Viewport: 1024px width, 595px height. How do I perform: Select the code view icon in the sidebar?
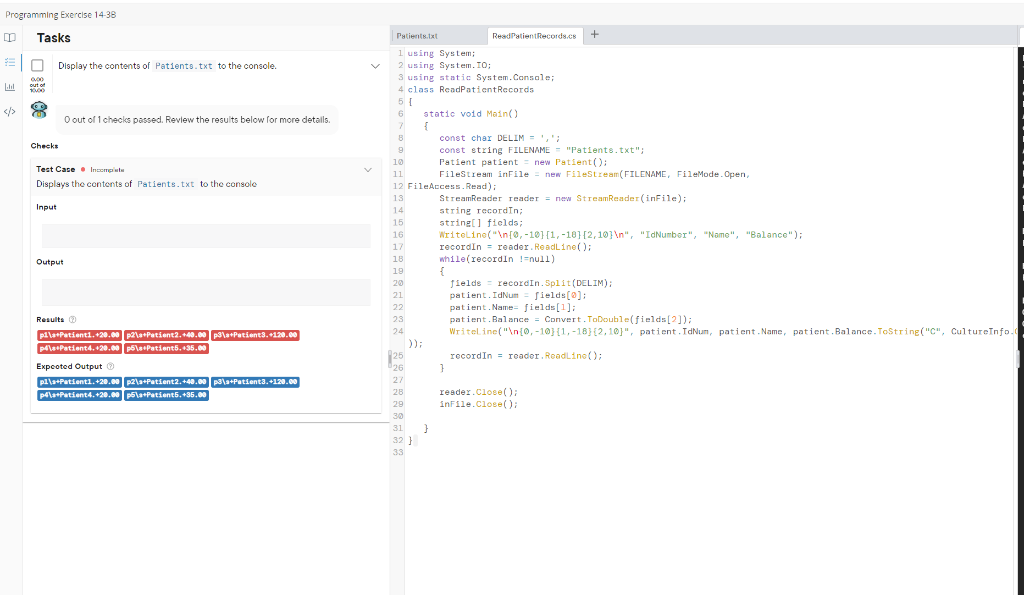9,110
